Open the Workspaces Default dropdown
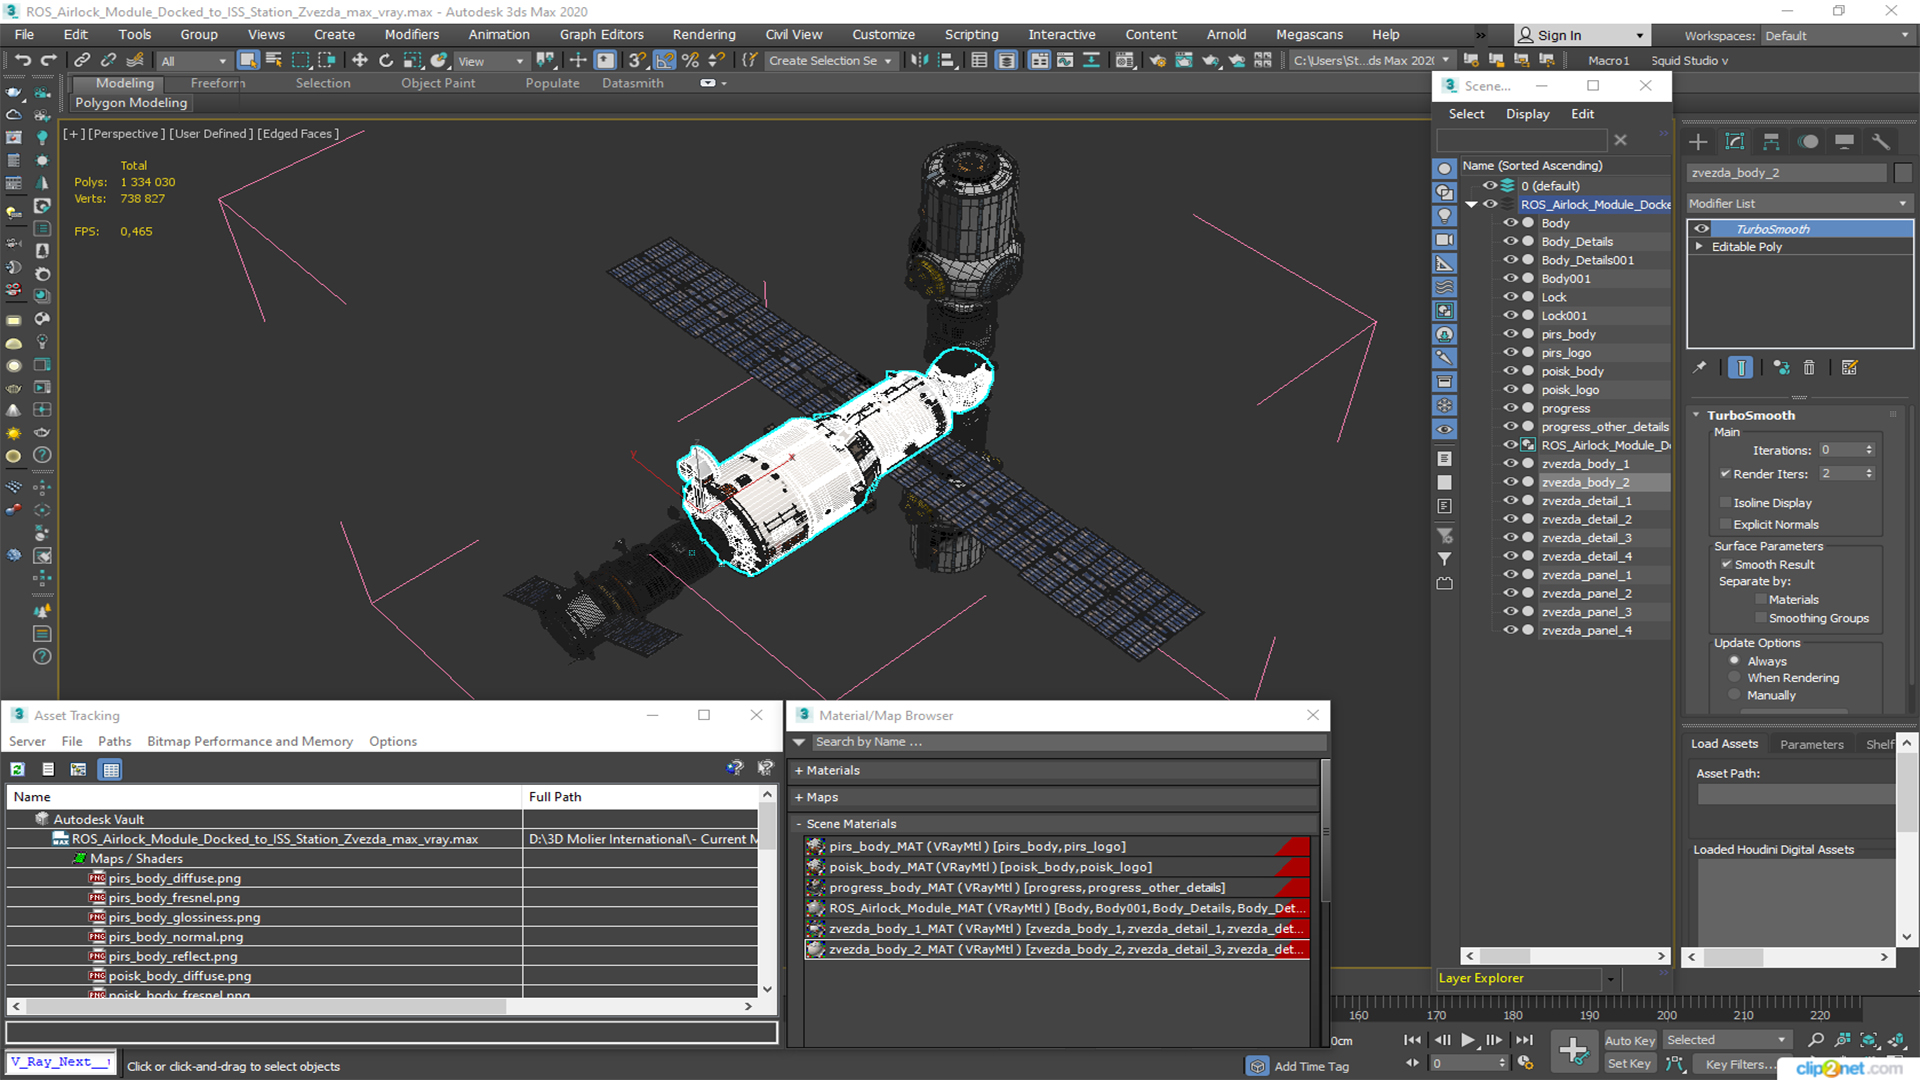Screen dimensions: 1920x1080 [1838, 35]
